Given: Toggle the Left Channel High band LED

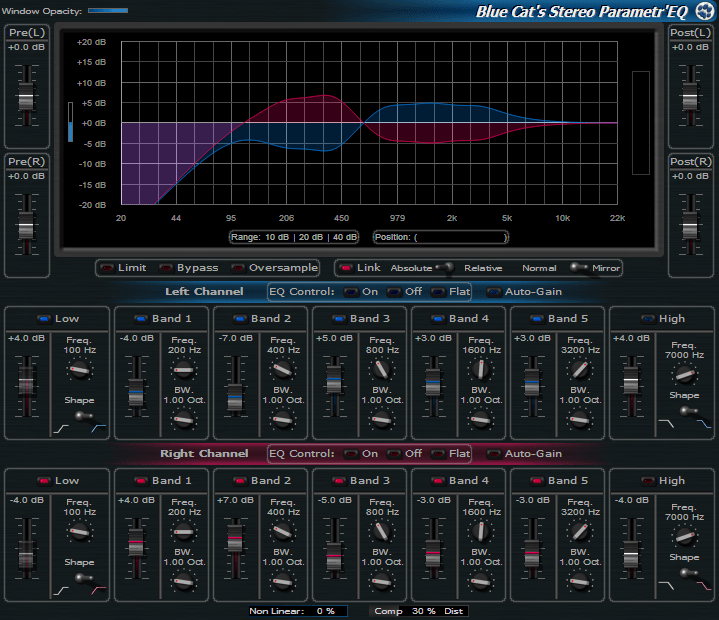Looking at the screenshot, I should point(647,319).
